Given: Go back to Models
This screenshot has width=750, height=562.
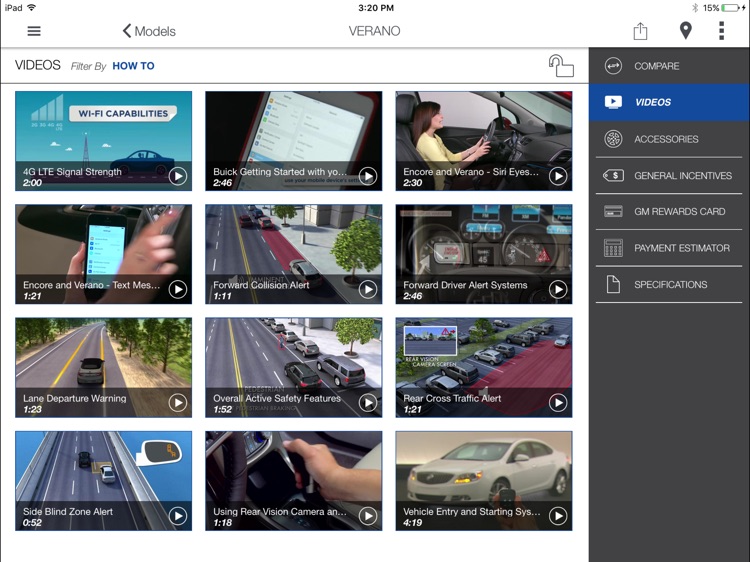Looking at the screenshot, I should click(x=149, y=31).
